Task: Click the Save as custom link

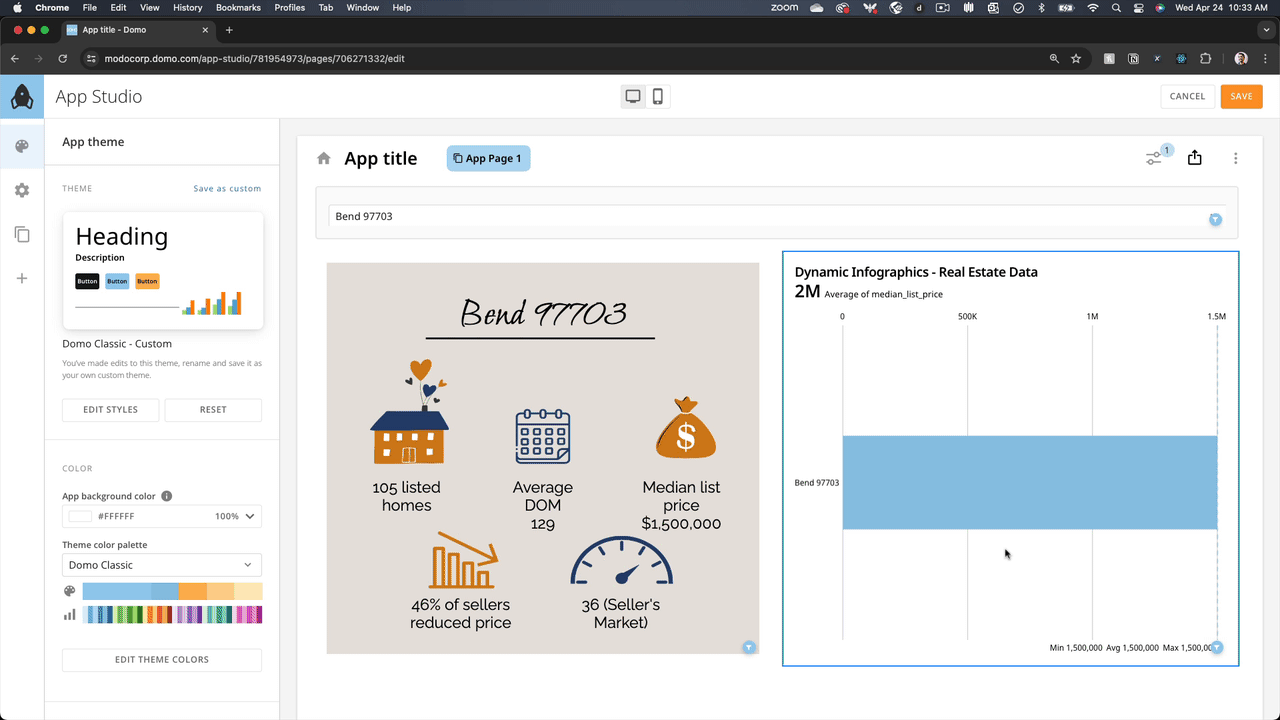Action: (x=227, y=188)
